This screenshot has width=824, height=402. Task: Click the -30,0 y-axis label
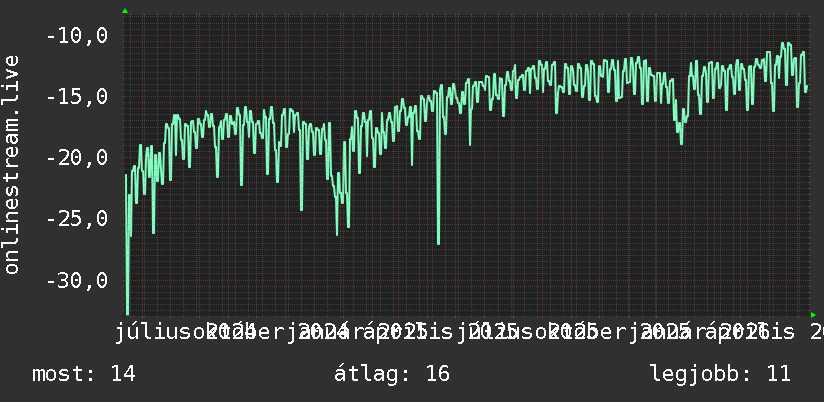click(x=77, y=280)
